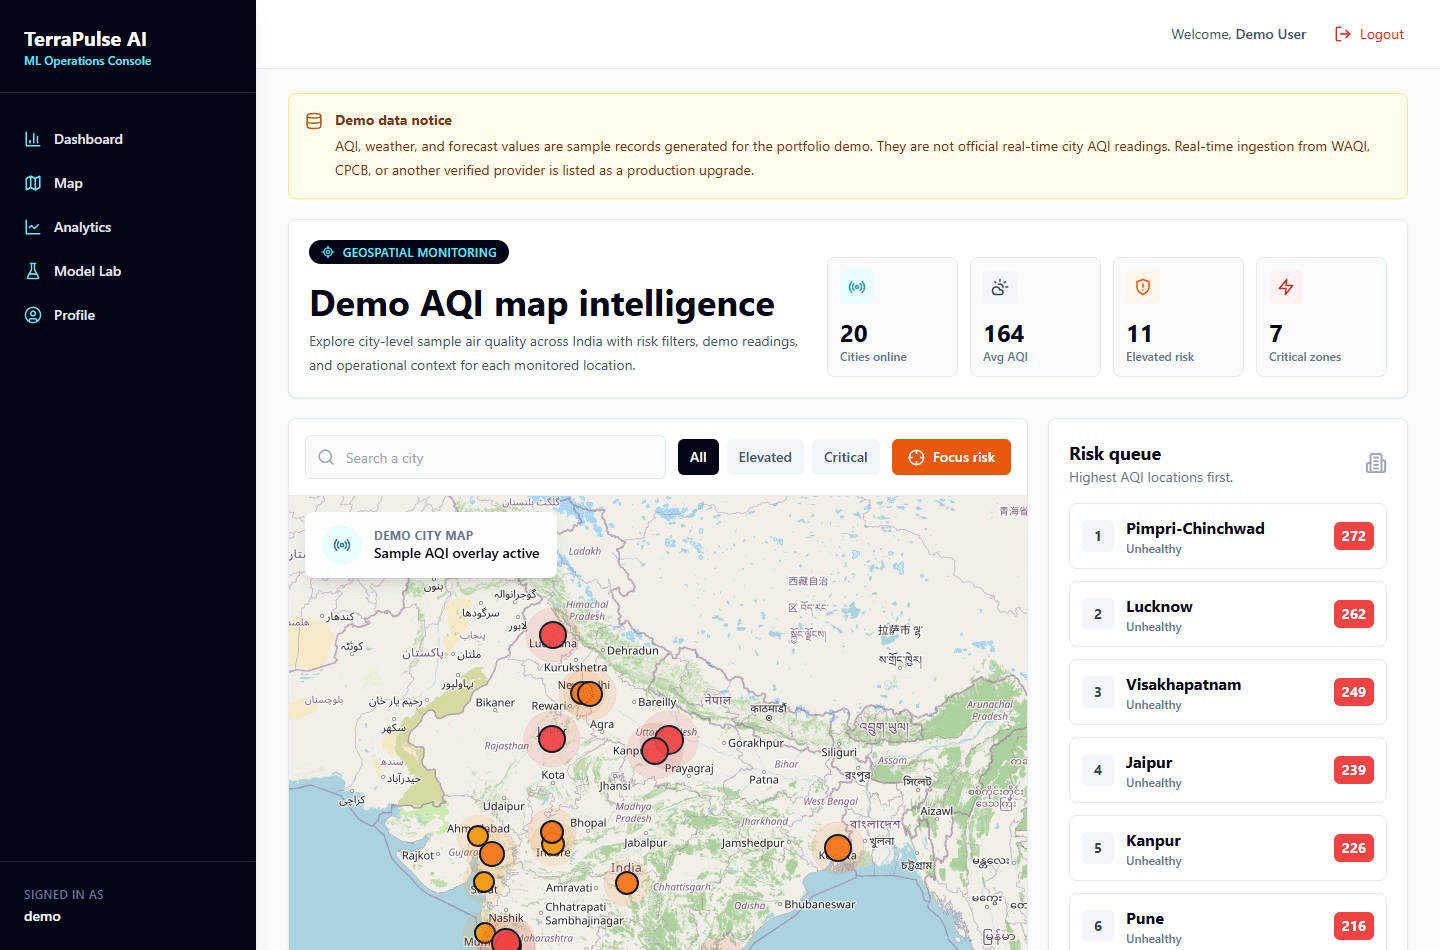The image size is (1440, 950).
Task: Click the Dashboard bar chart icon
Action: [x=33, y=139]
